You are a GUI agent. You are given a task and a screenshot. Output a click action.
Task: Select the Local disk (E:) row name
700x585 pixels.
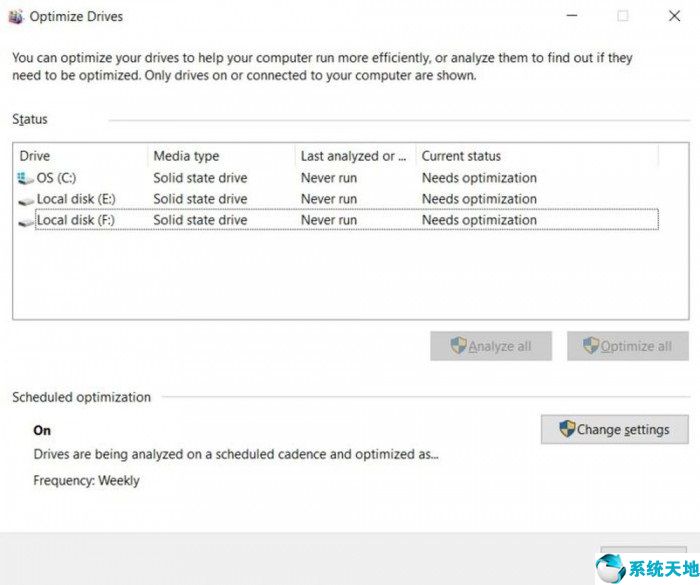[x=76, y=199]
